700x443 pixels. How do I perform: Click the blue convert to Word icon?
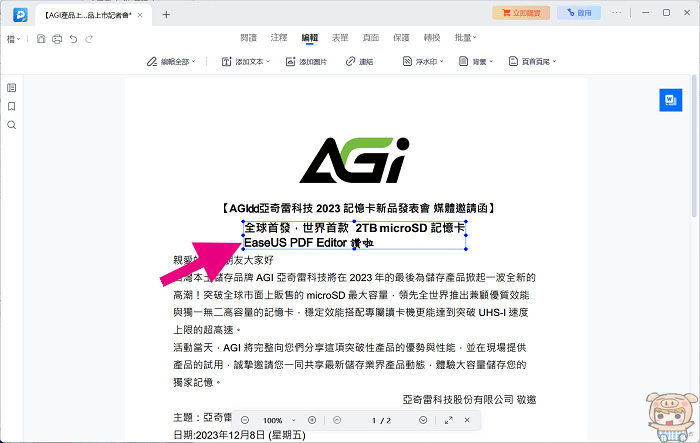671,100
